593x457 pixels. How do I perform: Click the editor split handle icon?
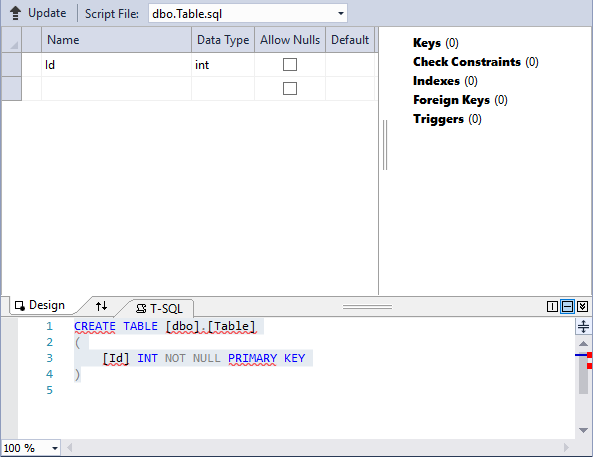click(583, 326)
